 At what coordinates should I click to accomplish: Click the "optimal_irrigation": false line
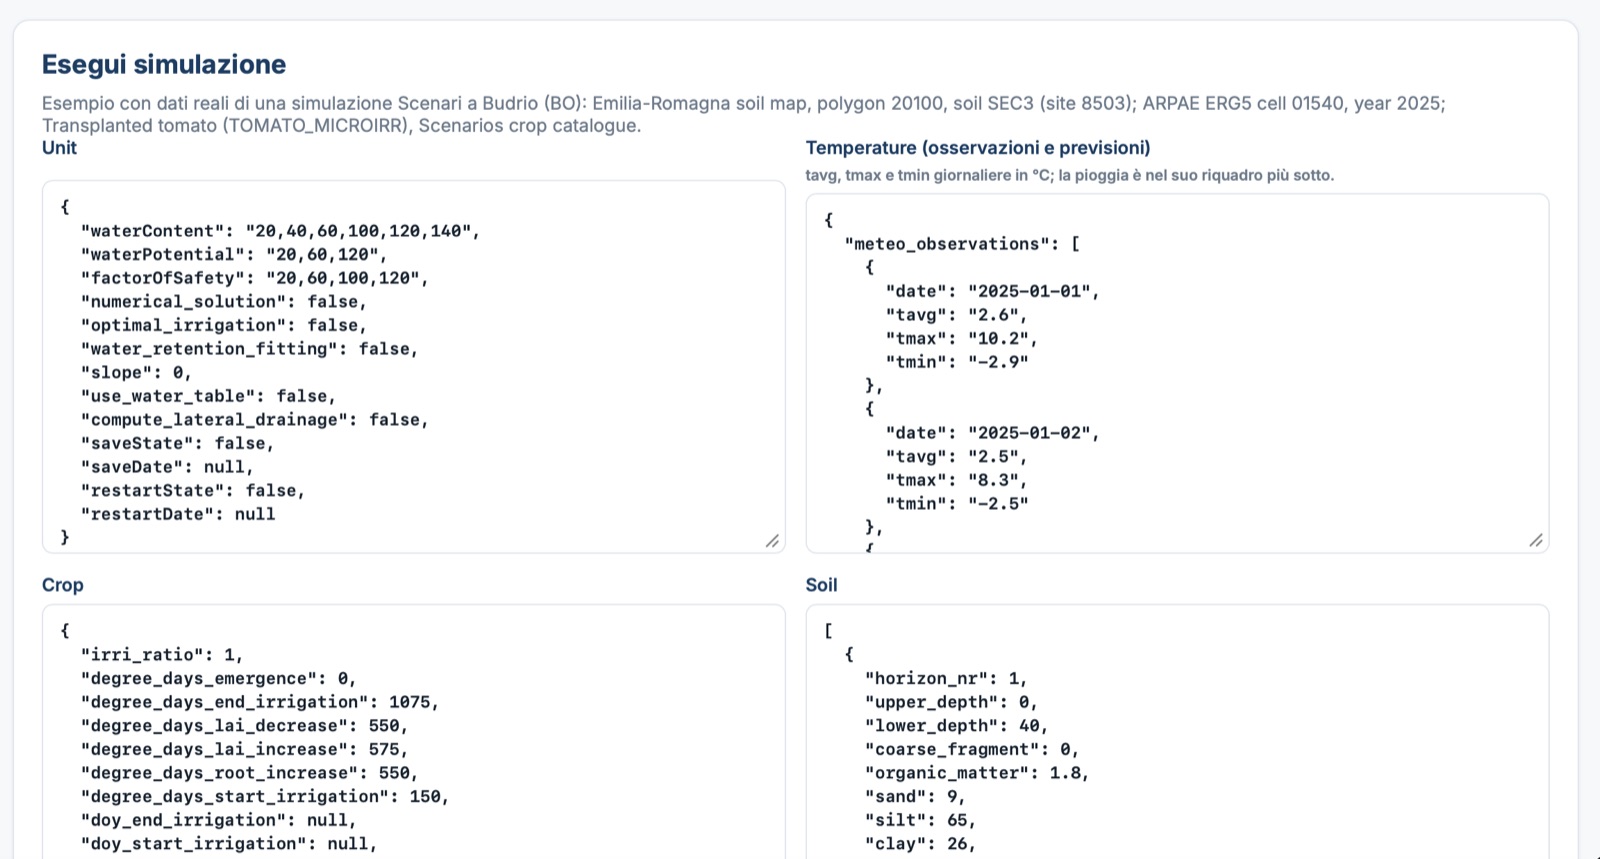pos(223,325)
